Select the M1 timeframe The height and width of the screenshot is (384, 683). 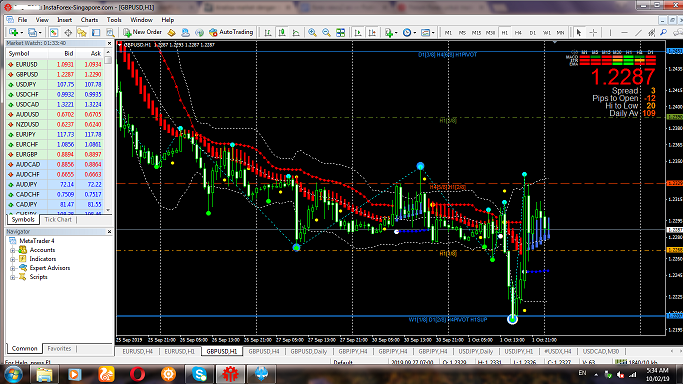click(448, 33)
